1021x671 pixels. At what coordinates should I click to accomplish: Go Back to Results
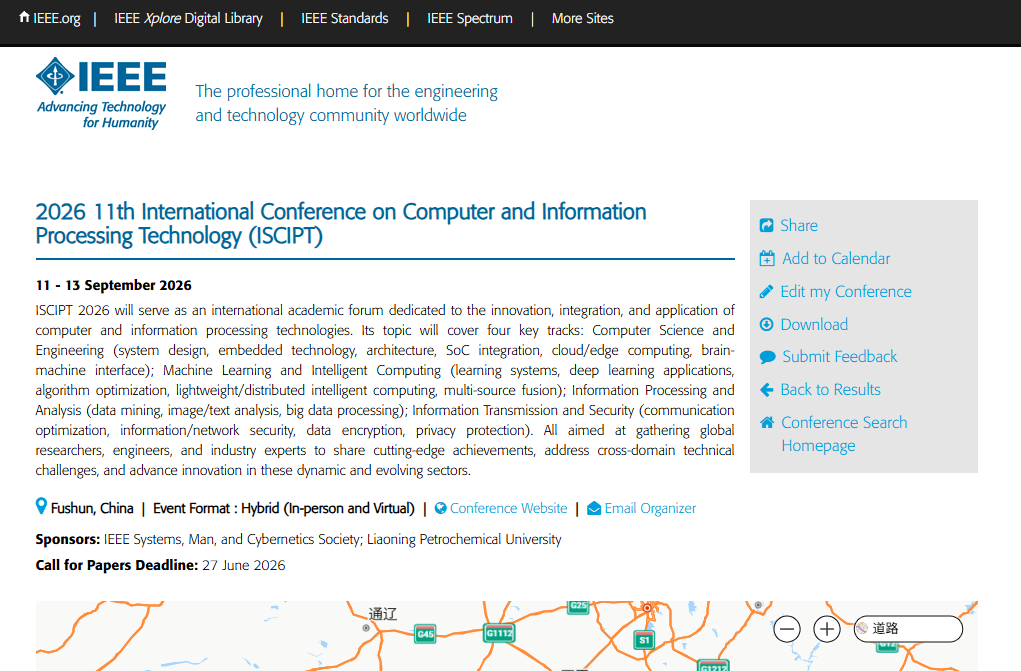pos(830,390)
